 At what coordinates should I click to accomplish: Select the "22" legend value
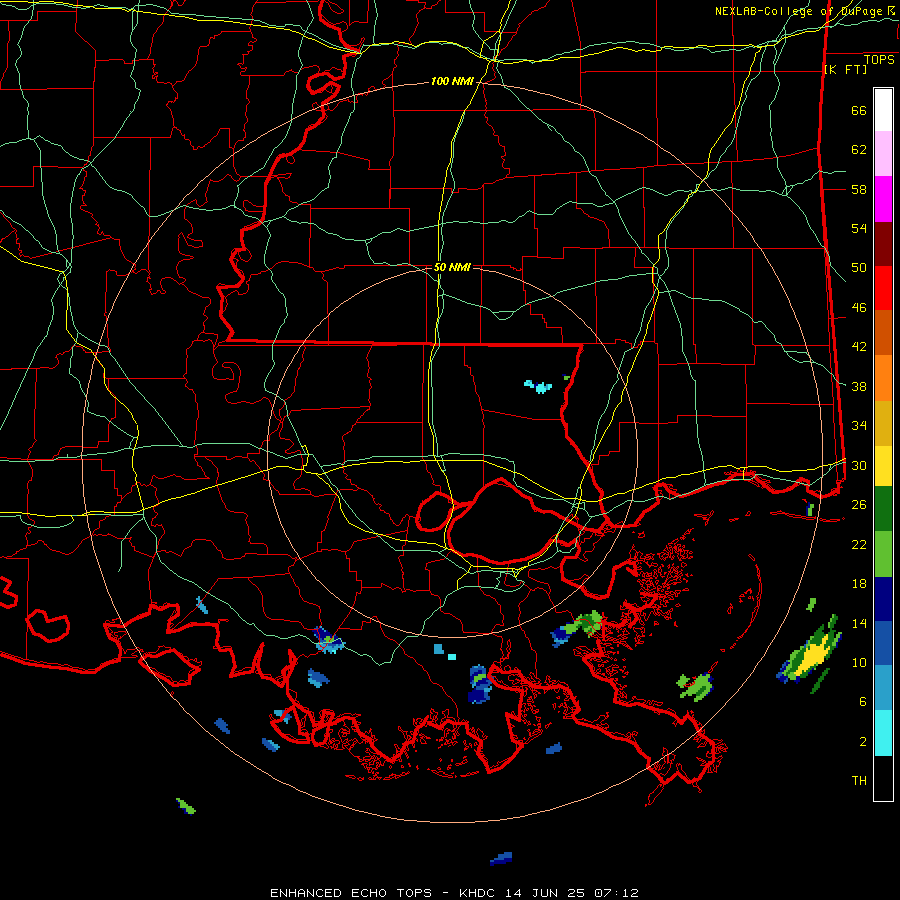859,545
